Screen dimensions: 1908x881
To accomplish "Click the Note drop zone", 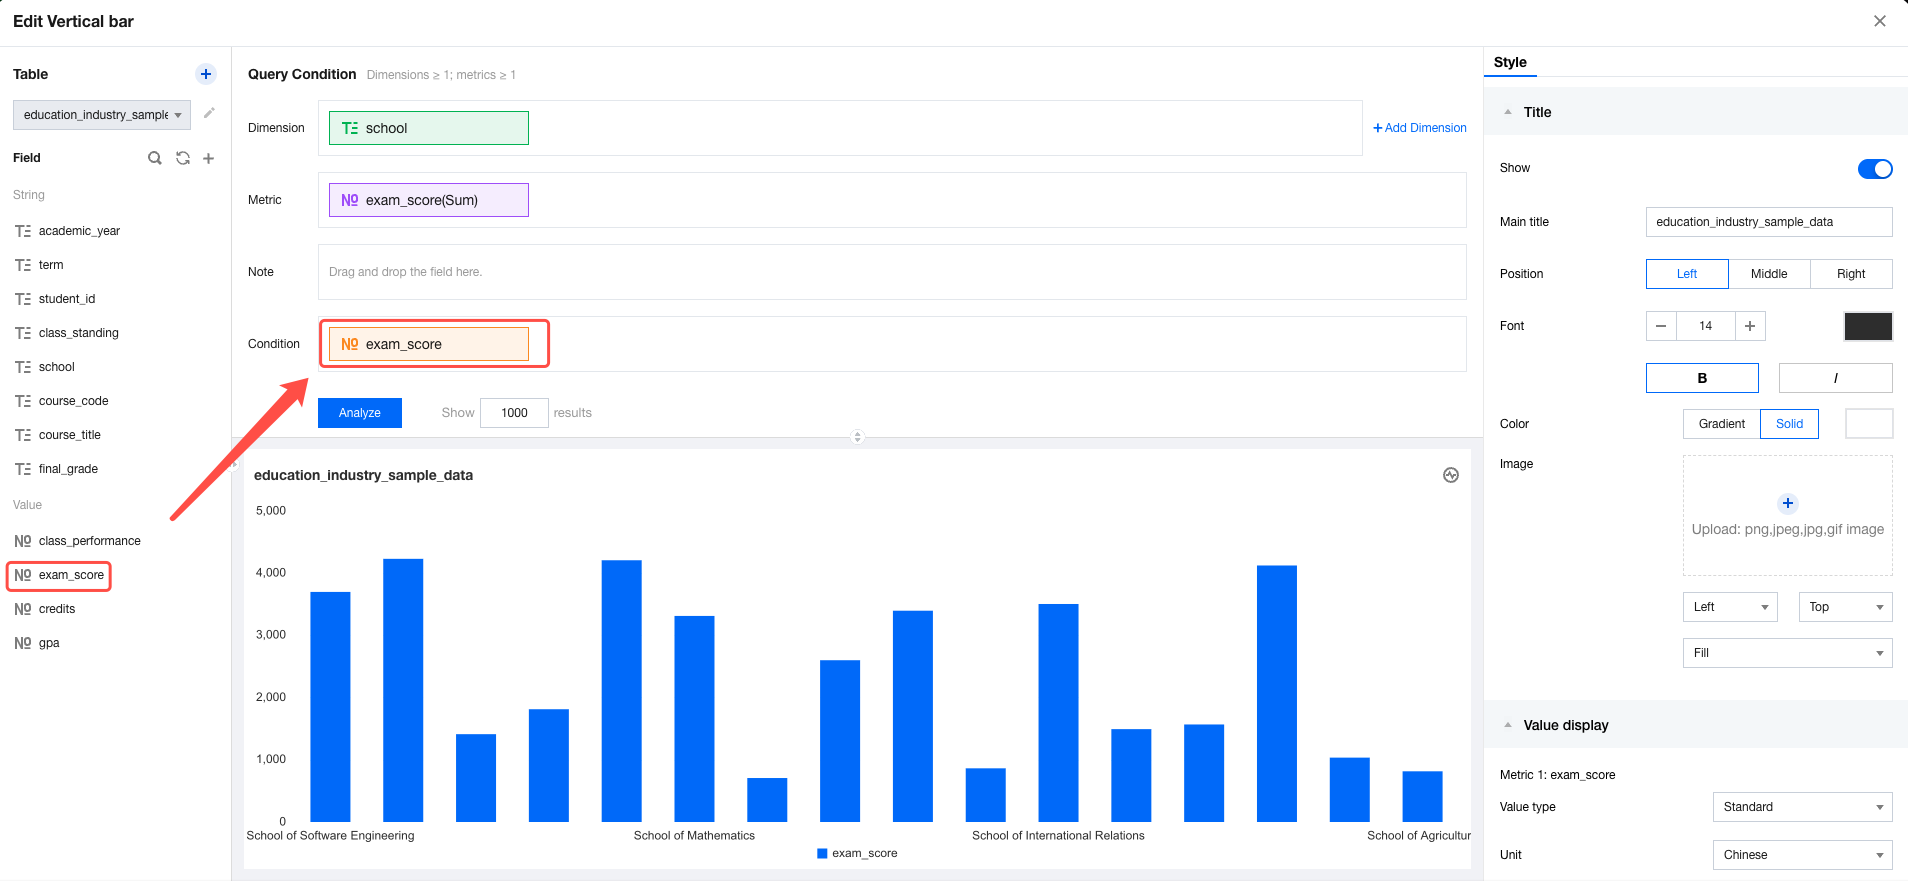I will pos(892,272).
